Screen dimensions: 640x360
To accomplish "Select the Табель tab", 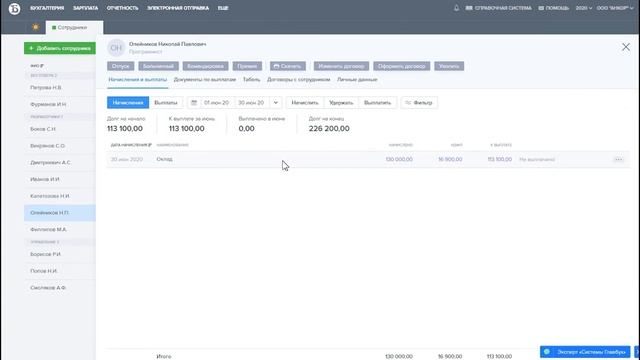I will click(251, 80).
